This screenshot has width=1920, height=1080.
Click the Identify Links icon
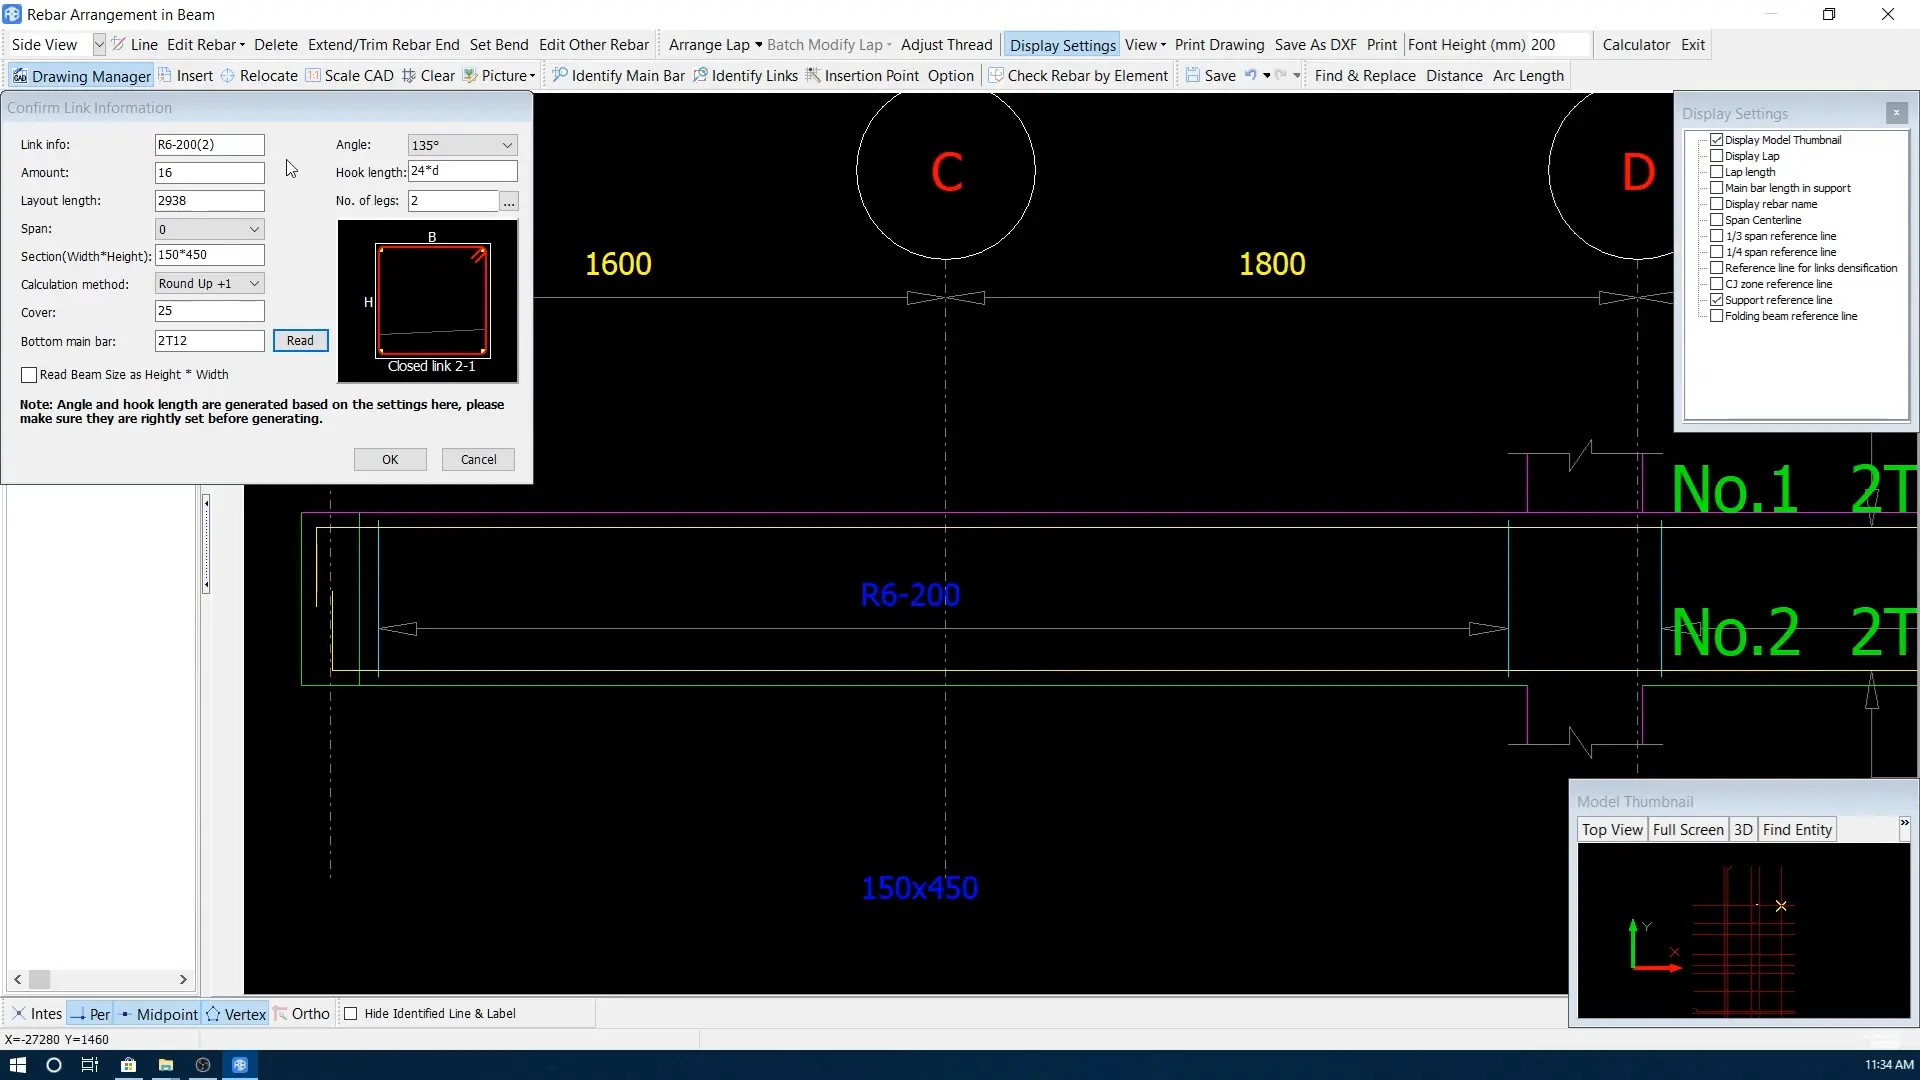click(700, 76)
